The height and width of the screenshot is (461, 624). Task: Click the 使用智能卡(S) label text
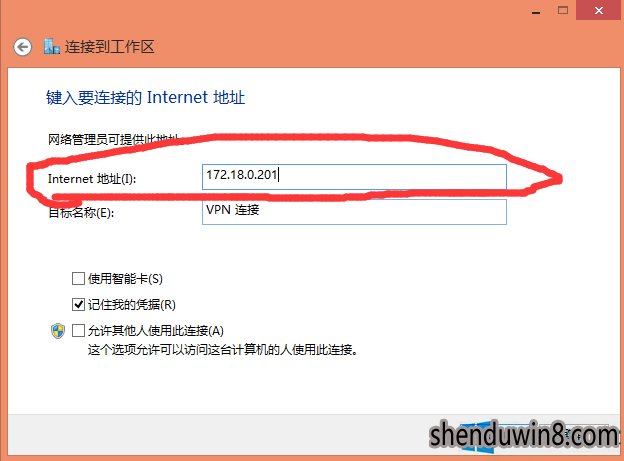click(x=125, y=279)
